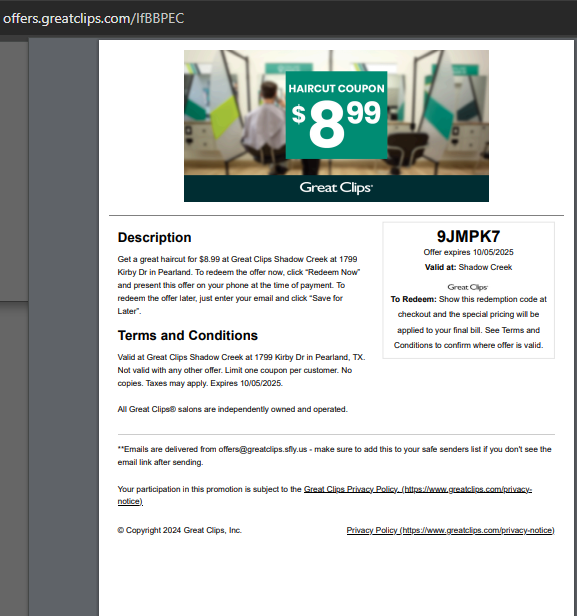Click the Copyright 2024 Great Clips, Inc. text
The width and height of the screenshot is (577, 616).
click(180, 530)
